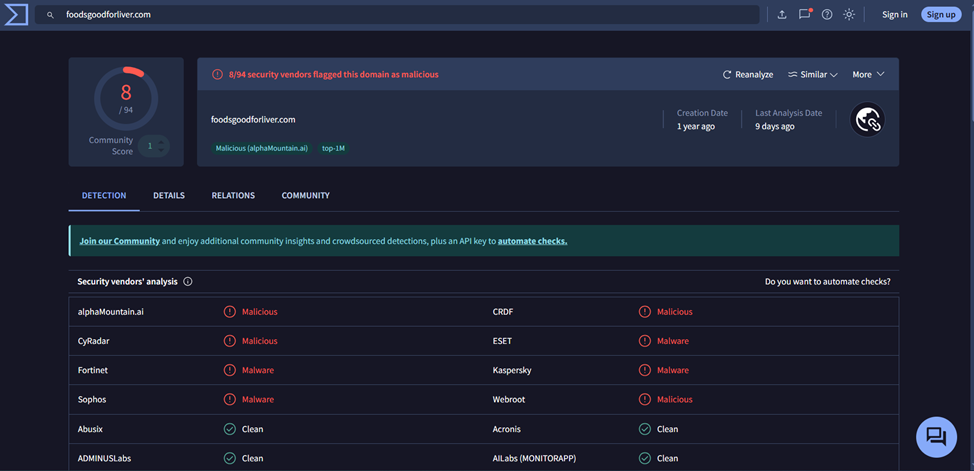974x471 pixels.
Task: Click the Sophos vendor name
Action: [92, 400]
